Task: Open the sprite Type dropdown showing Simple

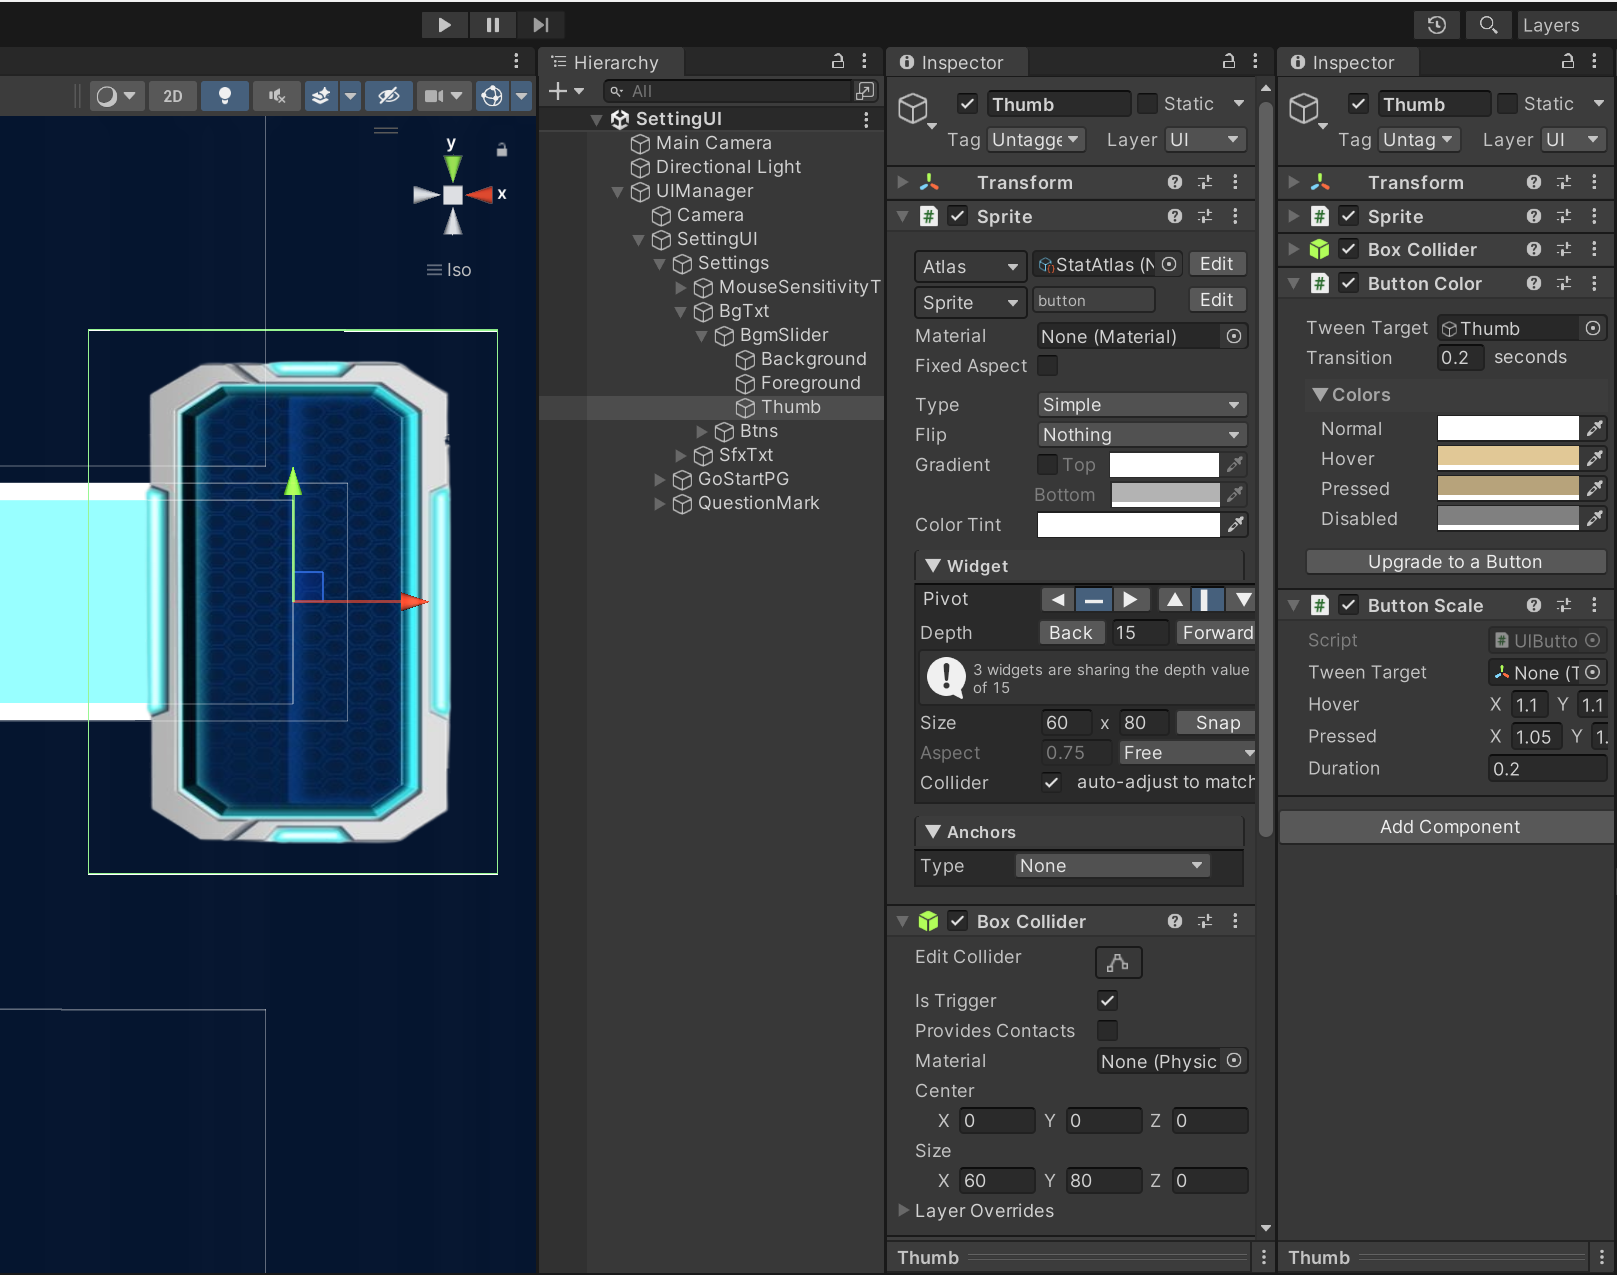Action: coord(1141,405)
